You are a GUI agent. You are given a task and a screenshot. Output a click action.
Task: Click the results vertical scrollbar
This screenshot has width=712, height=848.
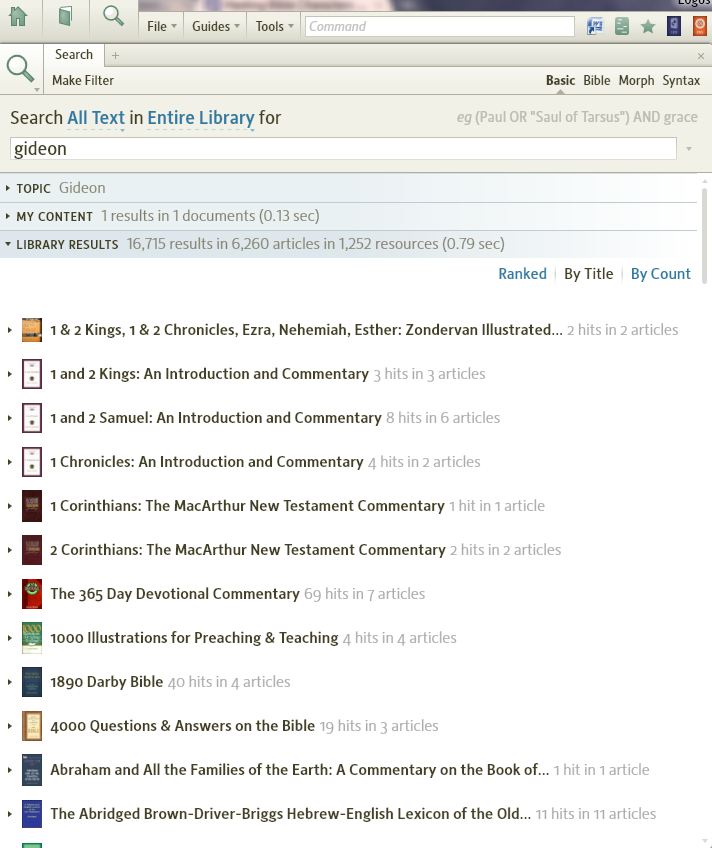(x=704, y=236)
